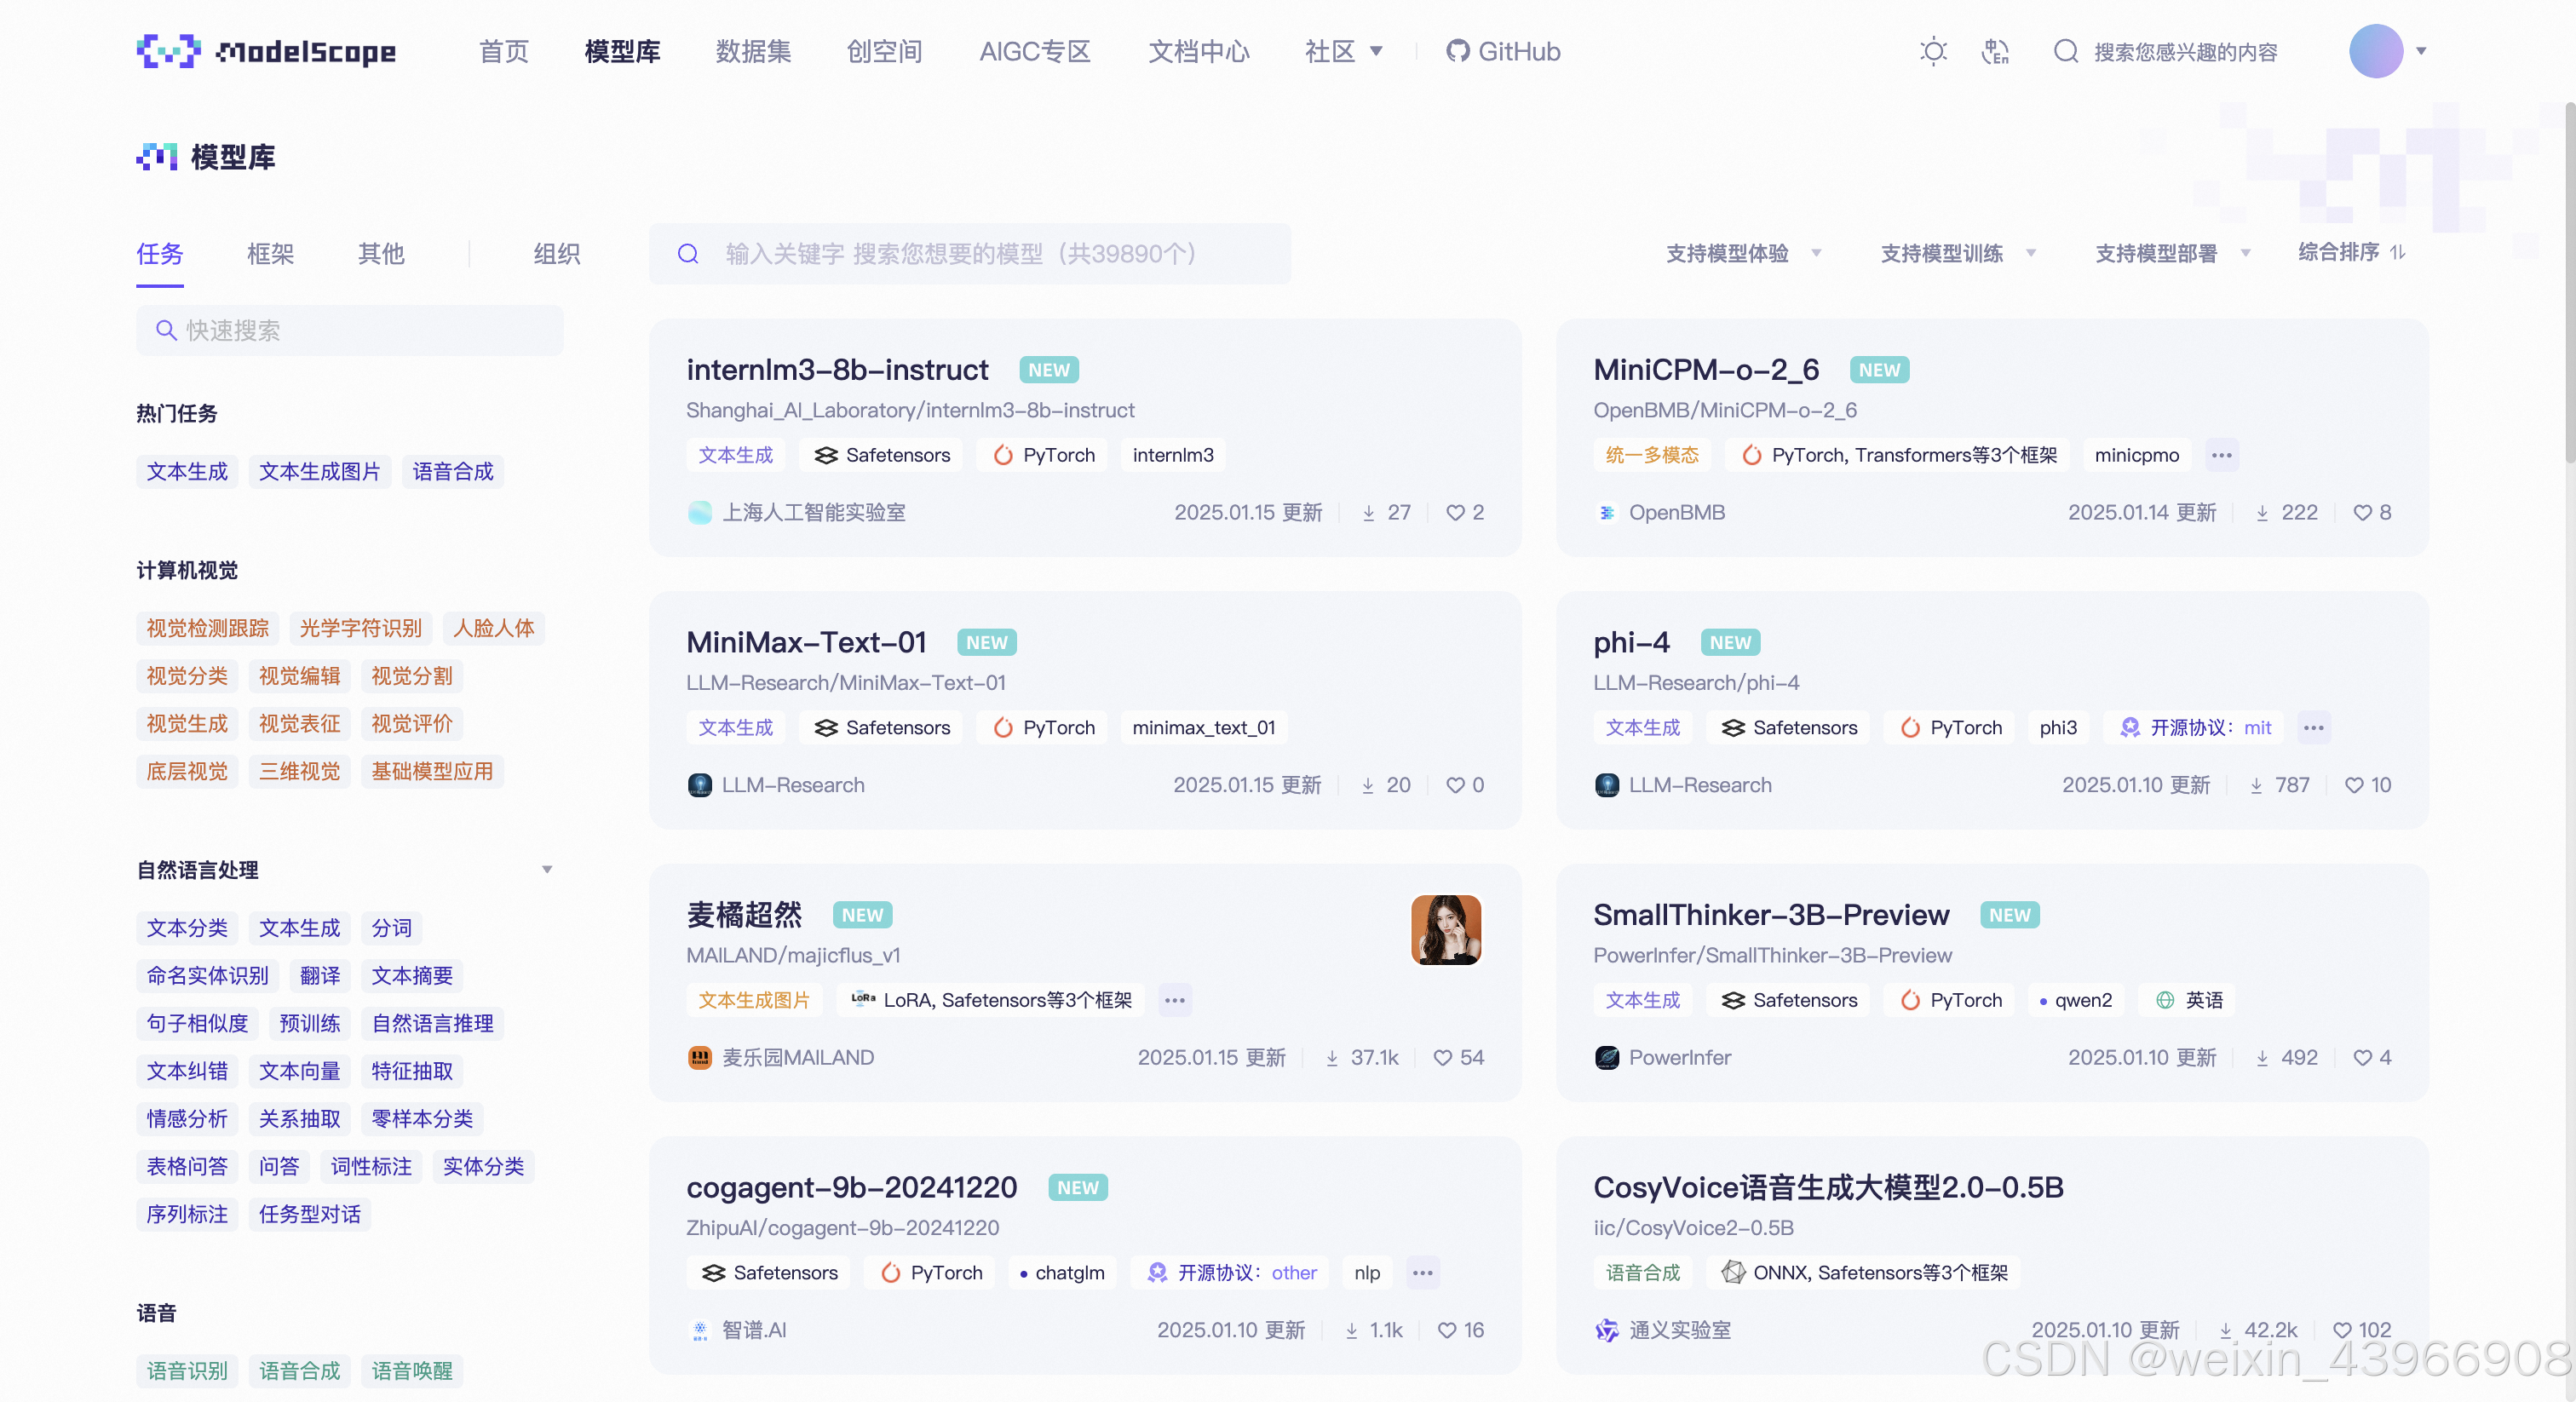Open the internlm3-8b-instruct model link
Viewport: 2576px width, 1402px height.
point(836,370)
